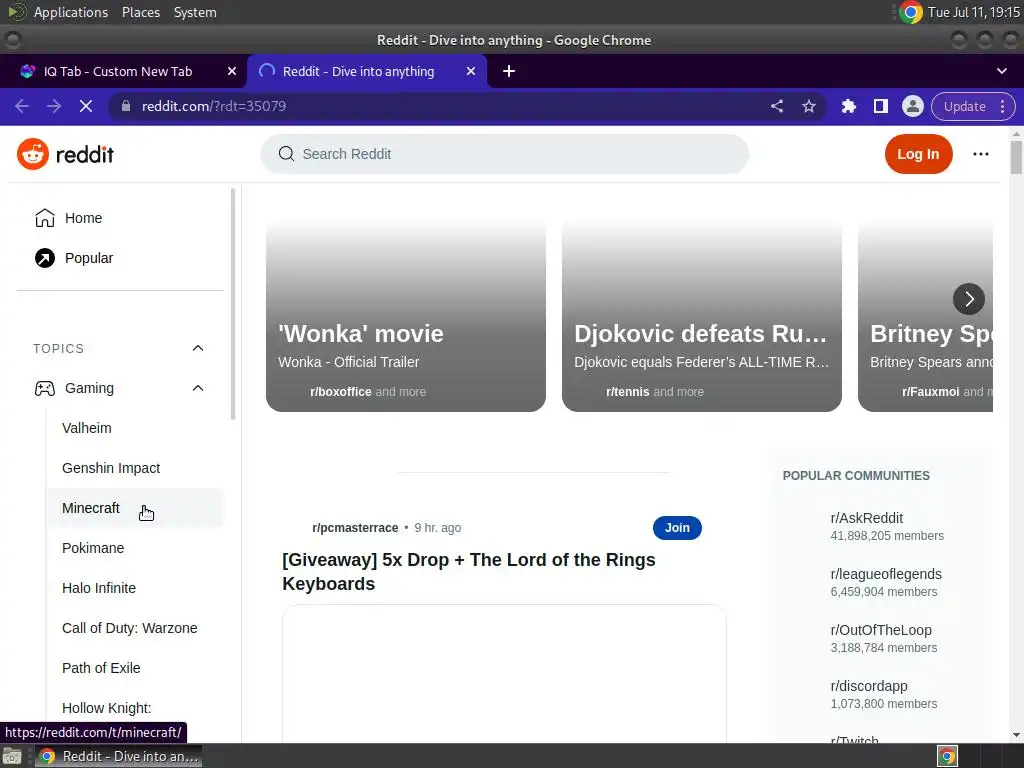This screenshot has height=768, width=1024.
Task: Click the page vertical scrollbar thumb
Action: [1016, 157]
